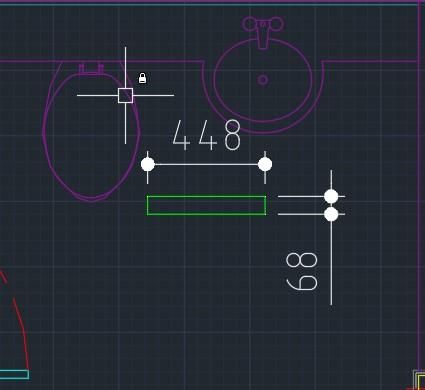Click the square pickbox of the crosshair cursor
425x390 pixels.
point(125,96)
